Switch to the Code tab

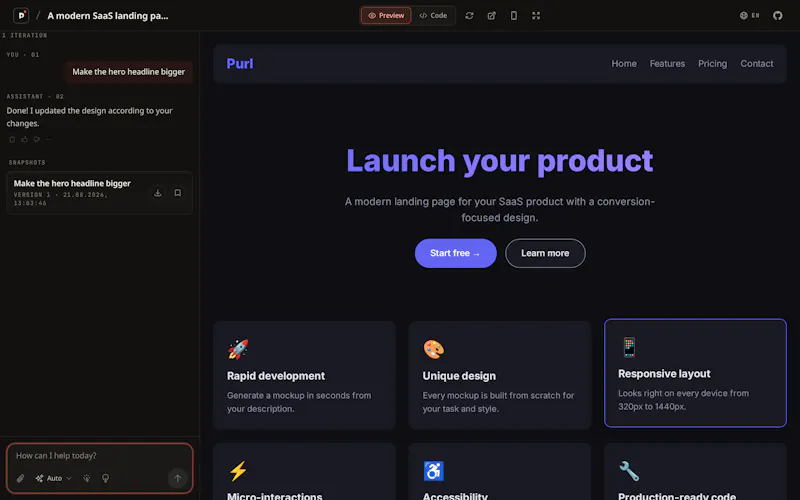pyautogui.click(x=433, y=15)
